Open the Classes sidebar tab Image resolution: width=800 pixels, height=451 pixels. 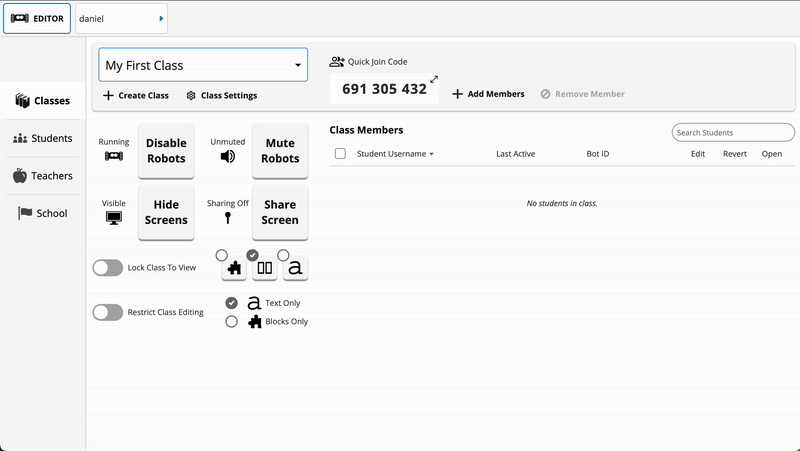43,101
